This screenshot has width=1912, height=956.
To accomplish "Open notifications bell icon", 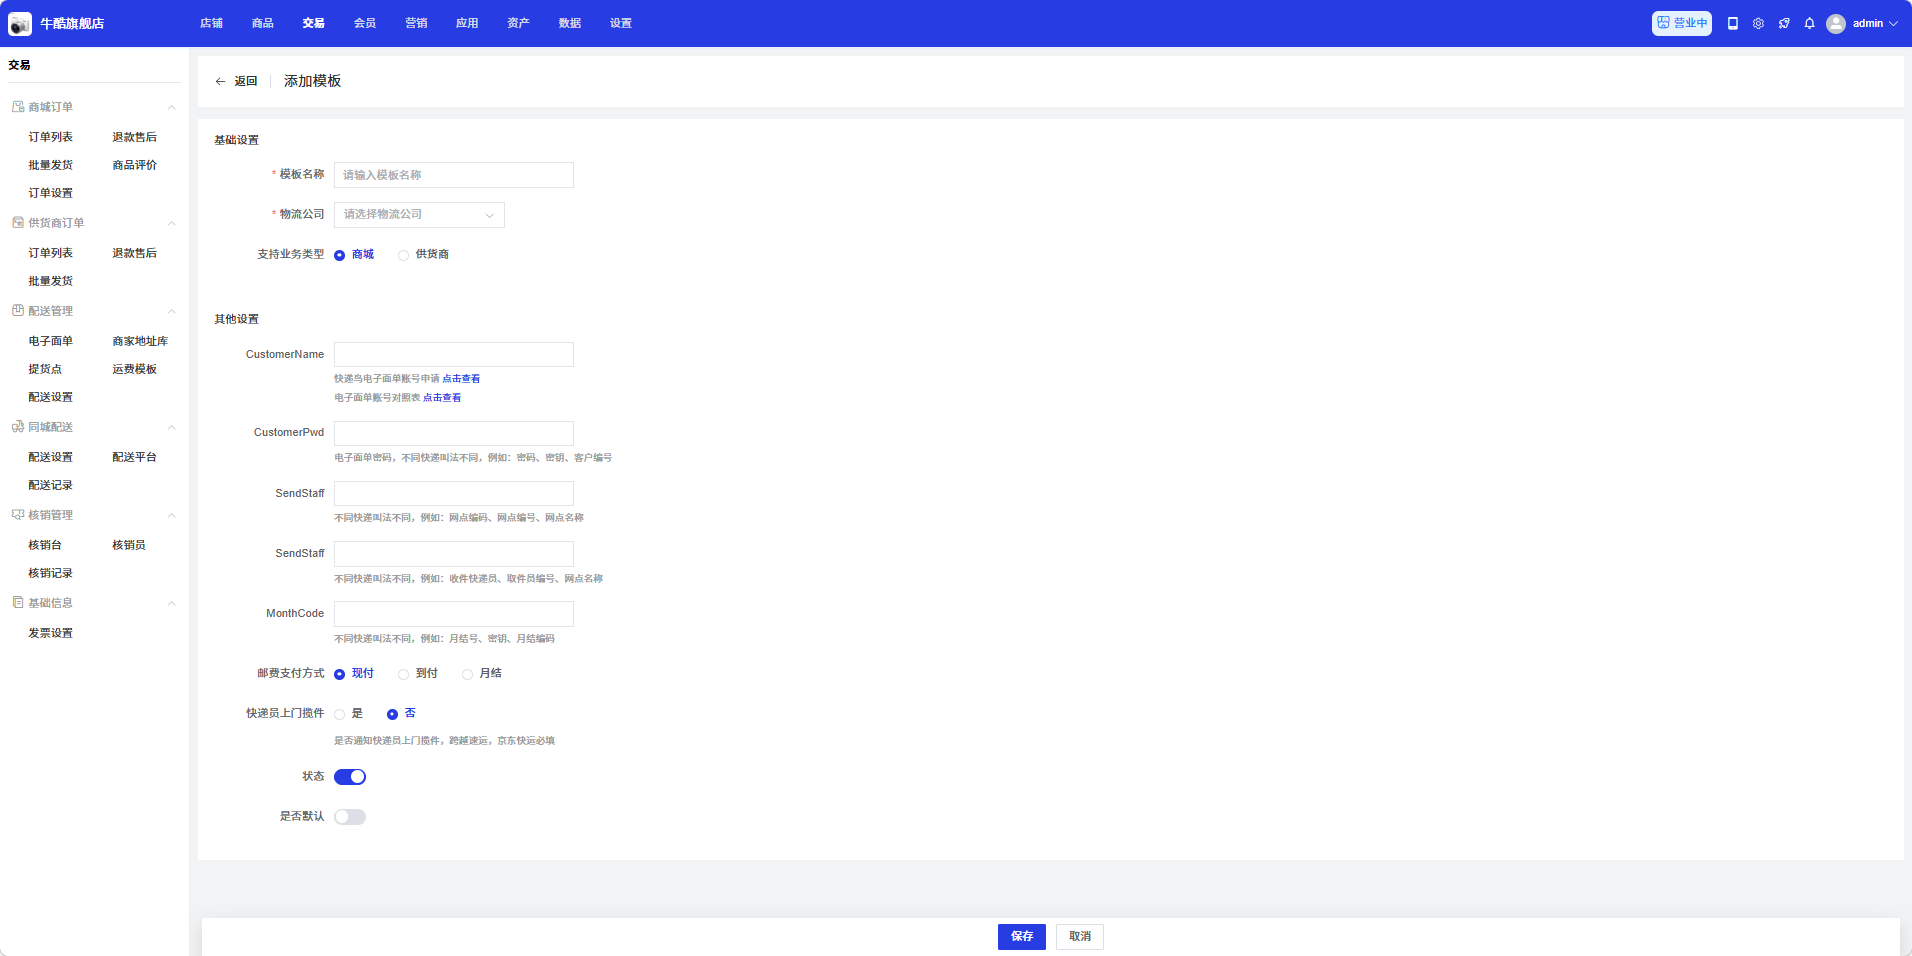I will (x=1809, y=23).
